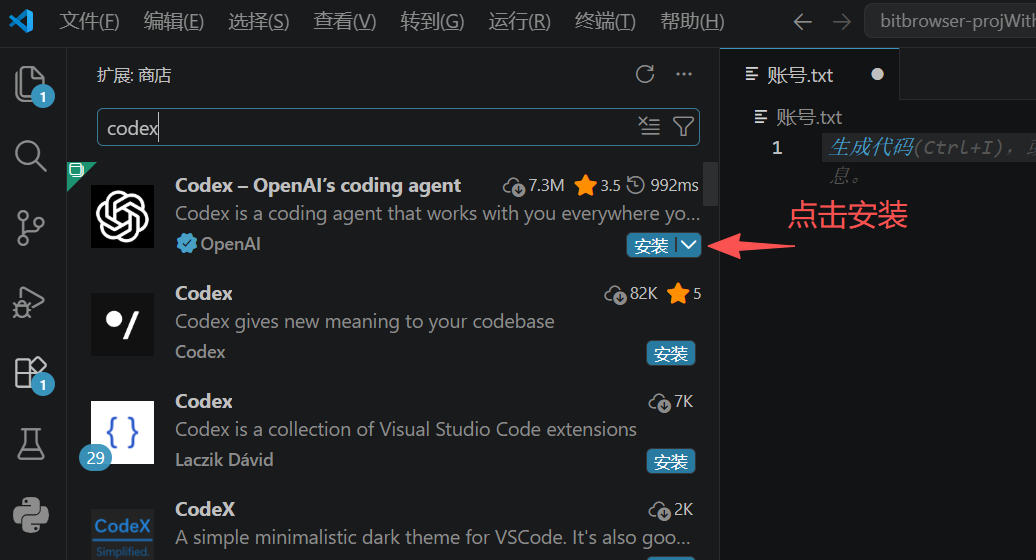Click the 生成代码 hint text in editor
Viewport: 1036px width, 560px height.
[871, 147]
